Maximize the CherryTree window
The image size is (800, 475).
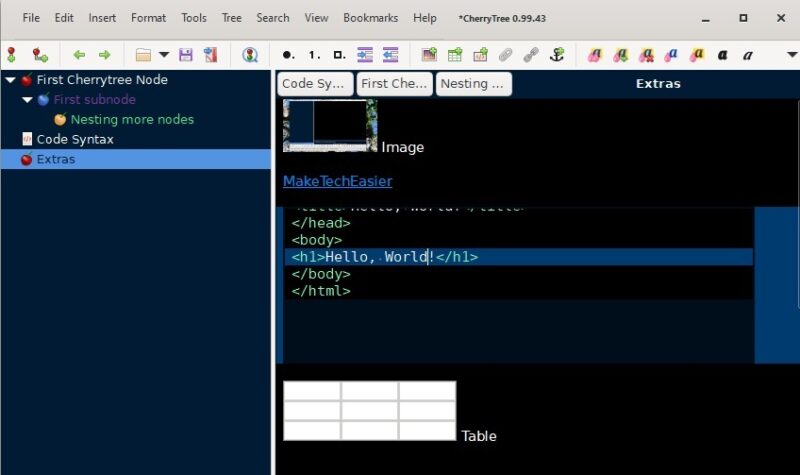point(743,18)
